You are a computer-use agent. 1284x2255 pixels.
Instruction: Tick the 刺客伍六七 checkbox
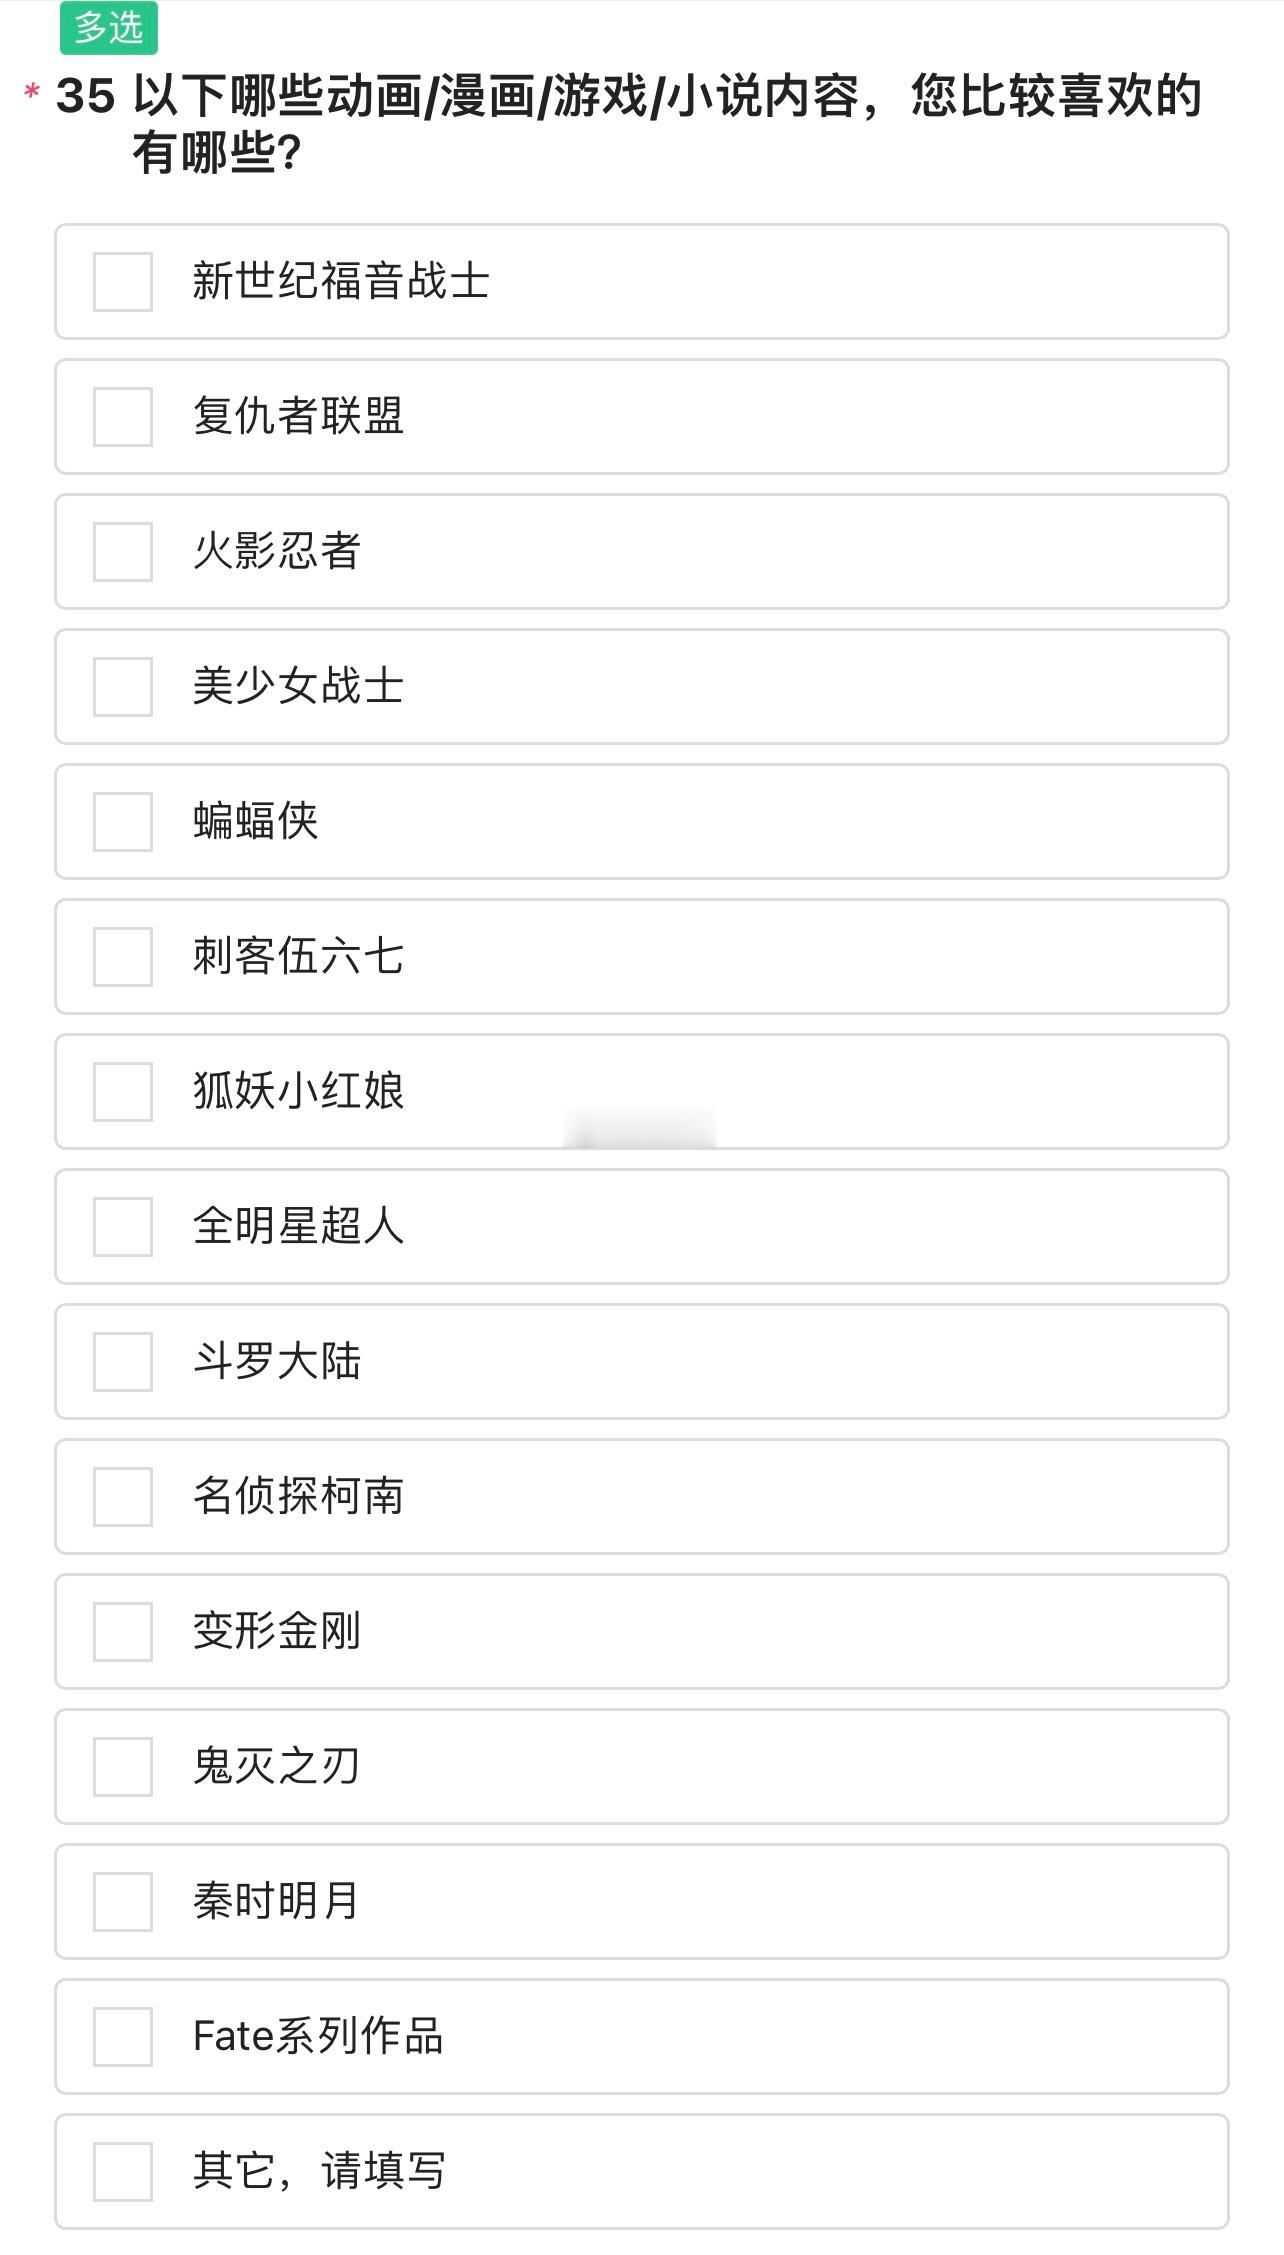pos(123,957)
